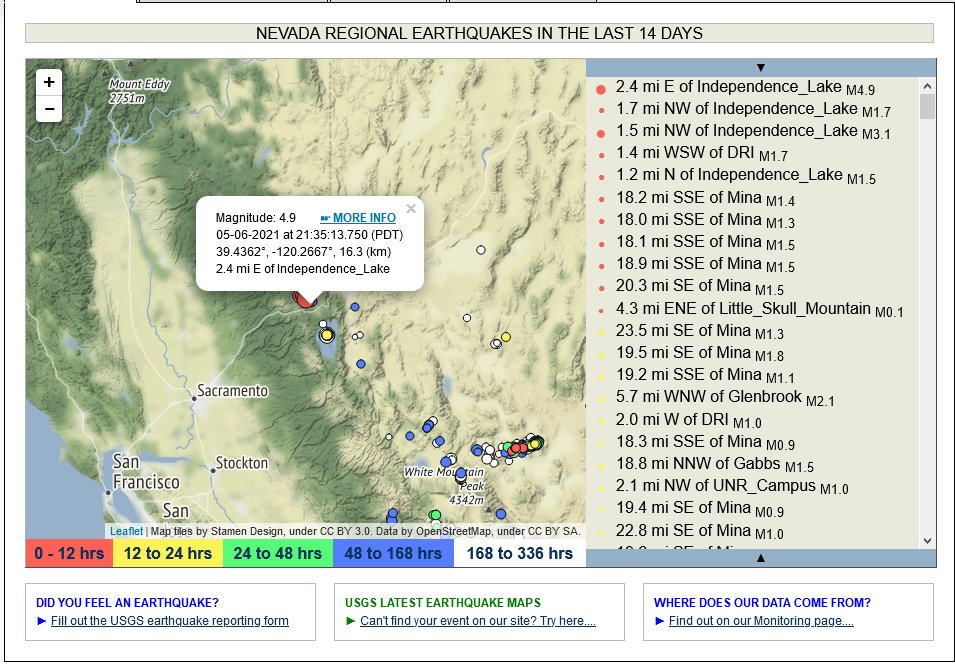Select 19.5 mi SE of Mina M1.8

coord(699,353)
